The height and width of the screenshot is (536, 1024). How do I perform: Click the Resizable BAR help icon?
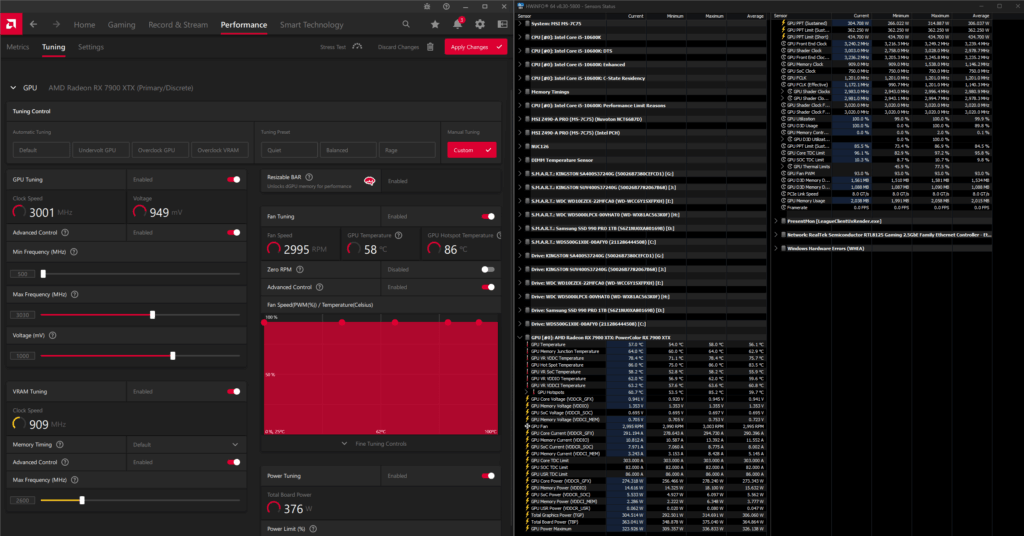coord(309,177)
